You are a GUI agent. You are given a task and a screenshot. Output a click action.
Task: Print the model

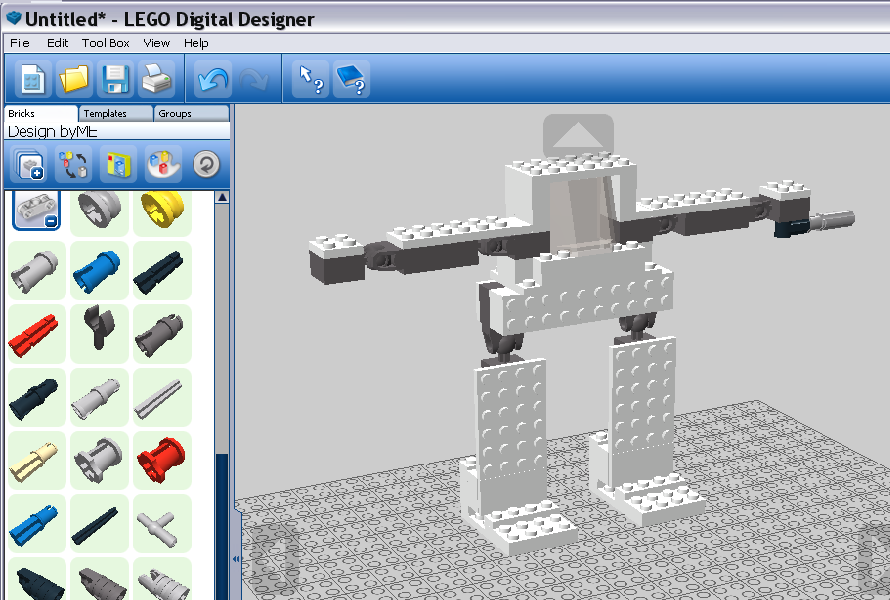156,79
